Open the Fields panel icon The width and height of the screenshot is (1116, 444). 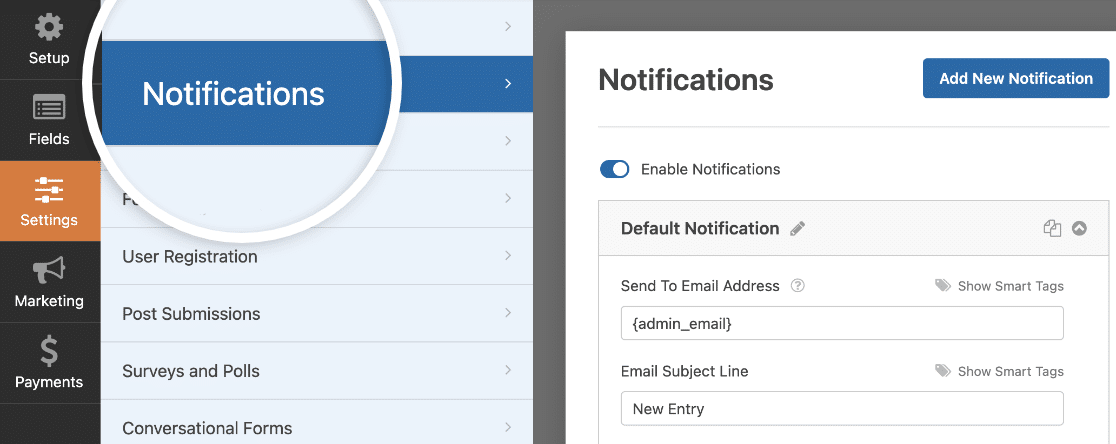click(48, 107)
